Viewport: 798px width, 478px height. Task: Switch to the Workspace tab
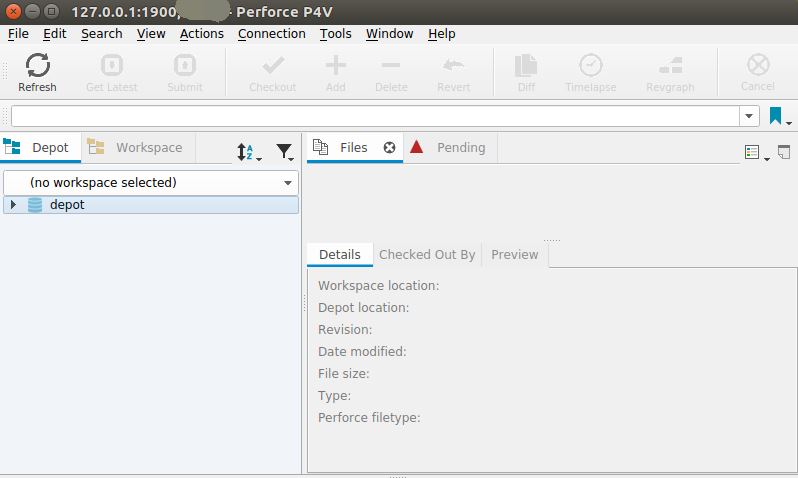[x=138, y=148]
